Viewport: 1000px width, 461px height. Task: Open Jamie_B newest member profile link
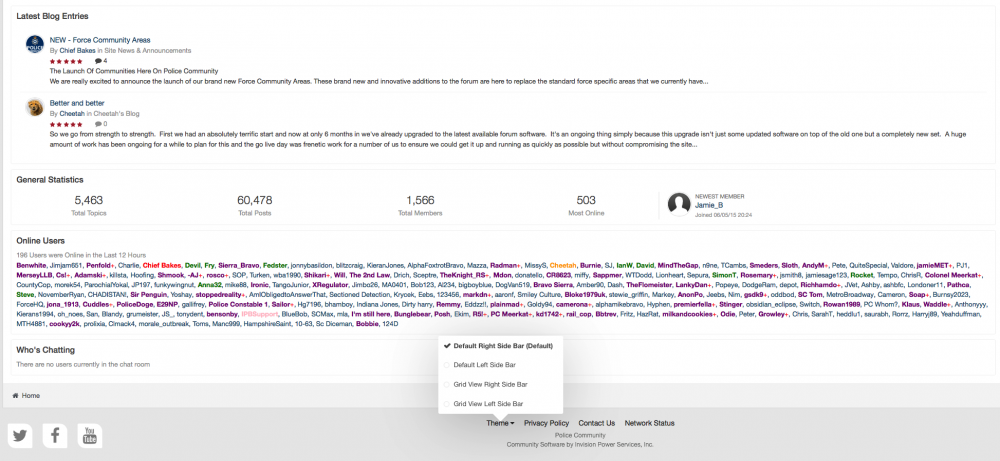(x=709, y=205)
